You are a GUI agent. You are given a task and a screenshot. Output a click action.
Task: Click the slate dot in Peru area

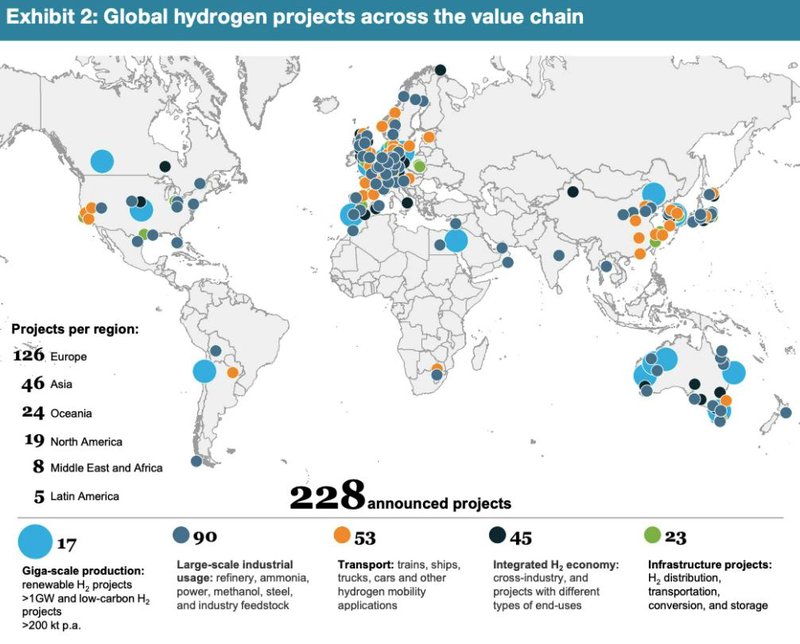pos(216,351)
